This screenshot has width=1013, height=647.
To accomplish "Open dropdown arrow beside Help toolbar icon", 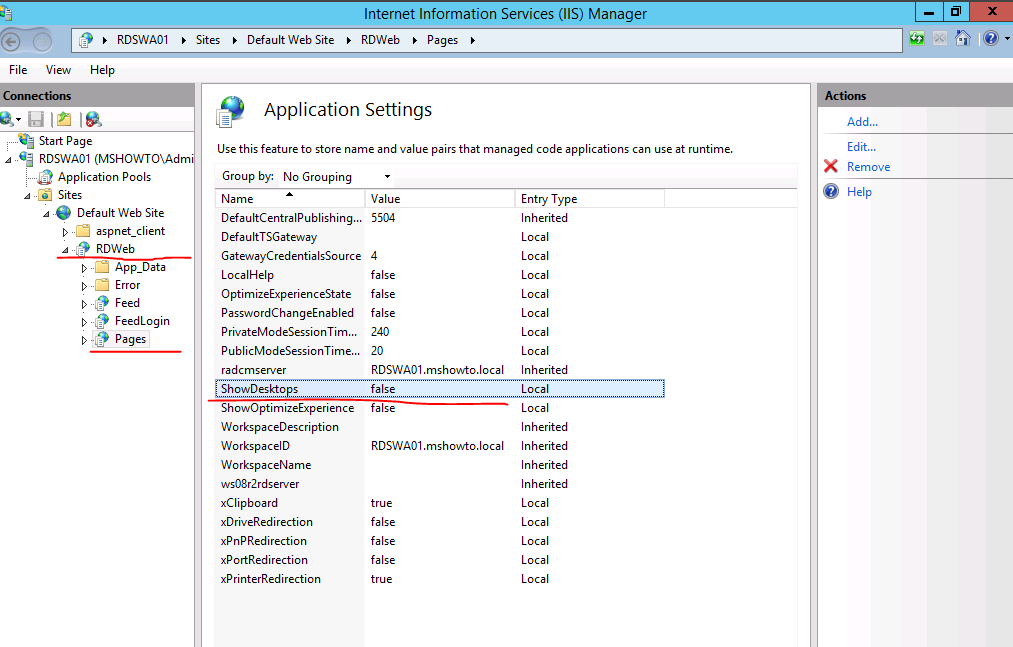I will 1007,39.
